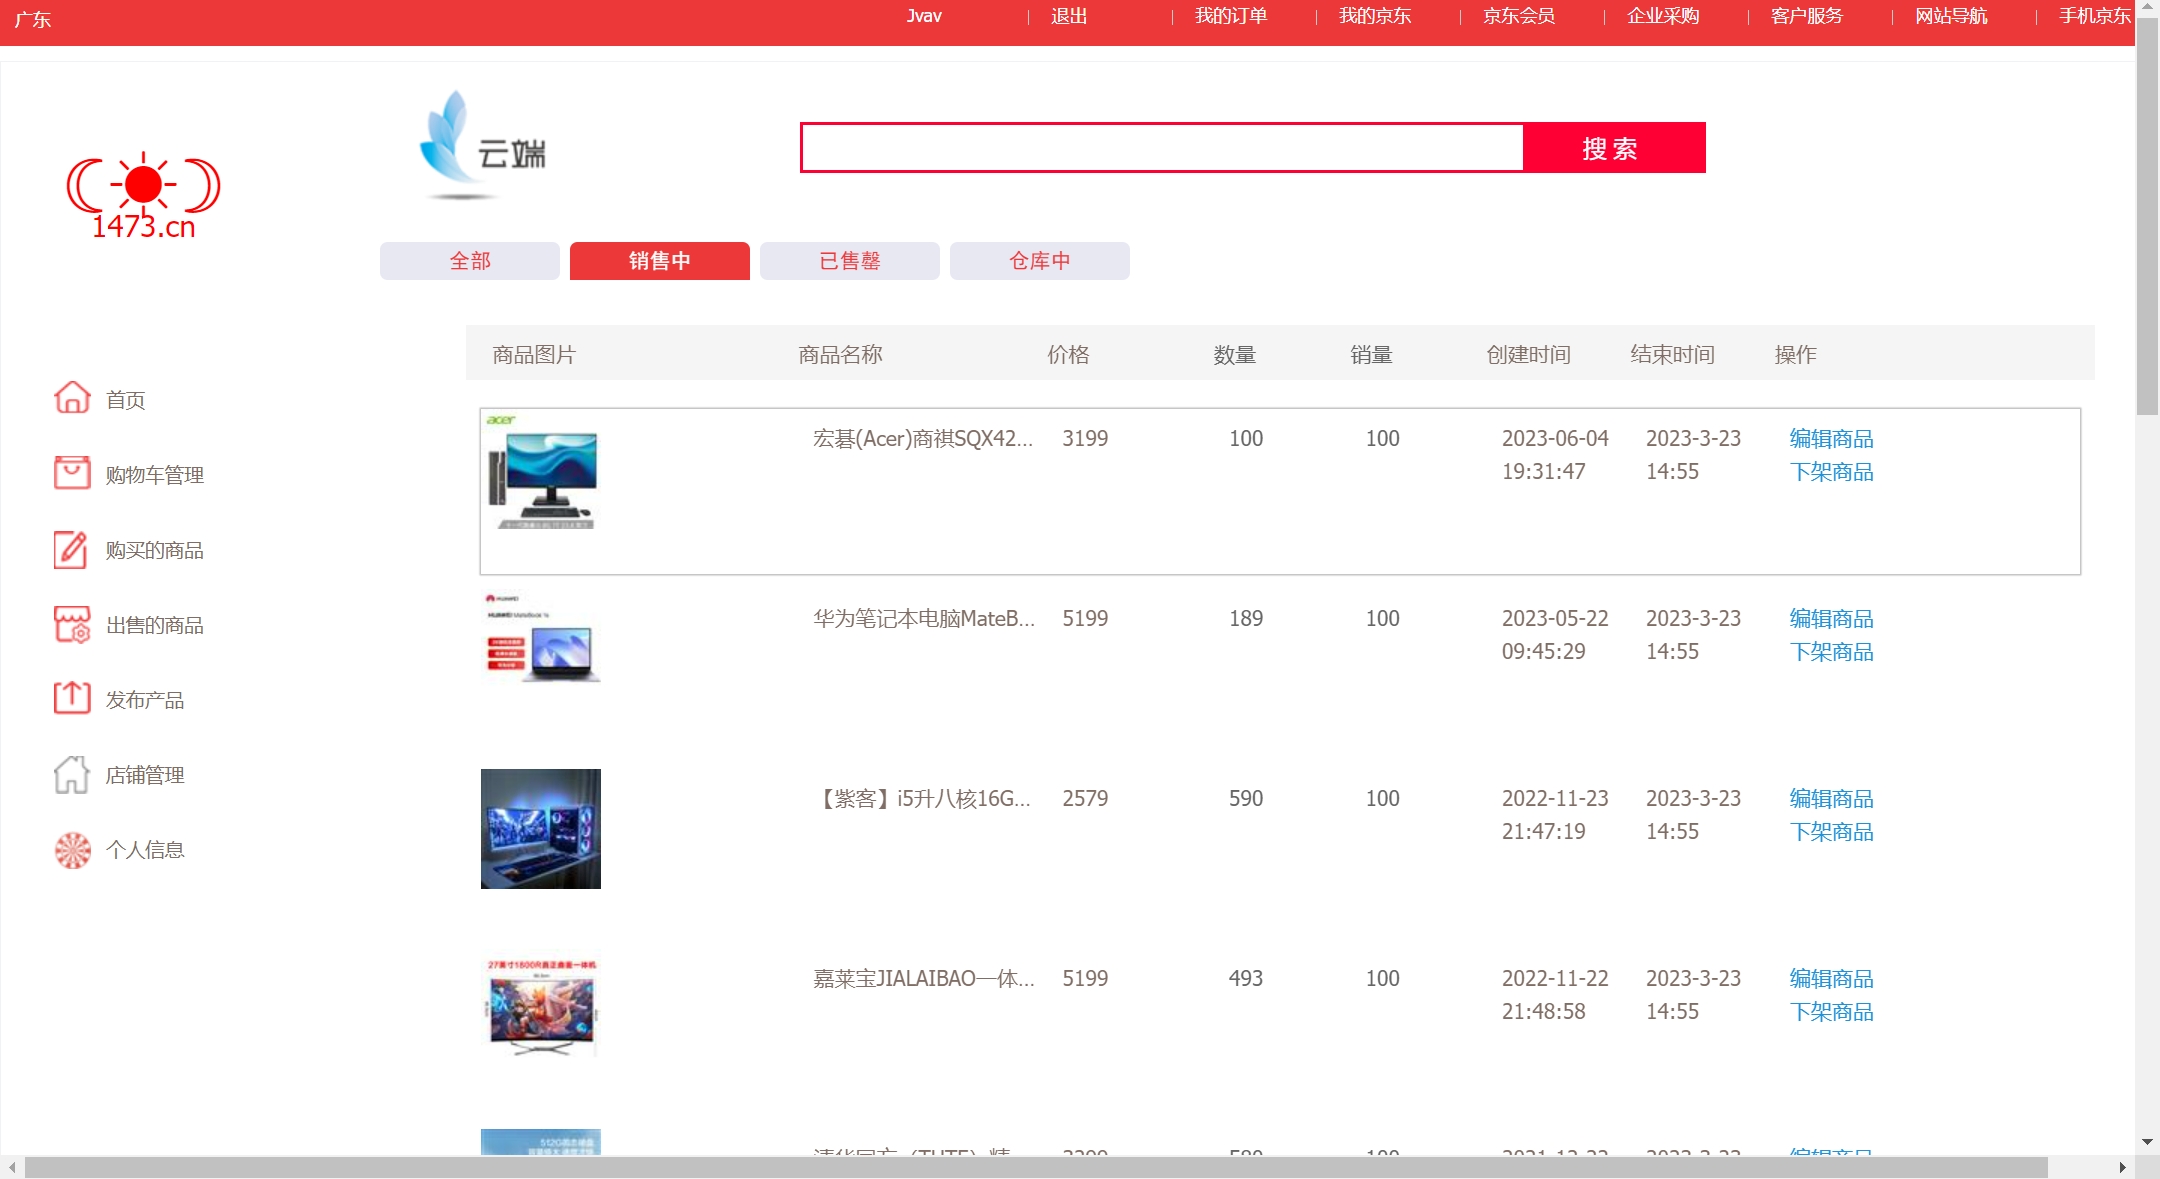The width and height of the screenshot is (2160, 1179).
Task: Click the 销量 column header
Action: click(1371, 355)
